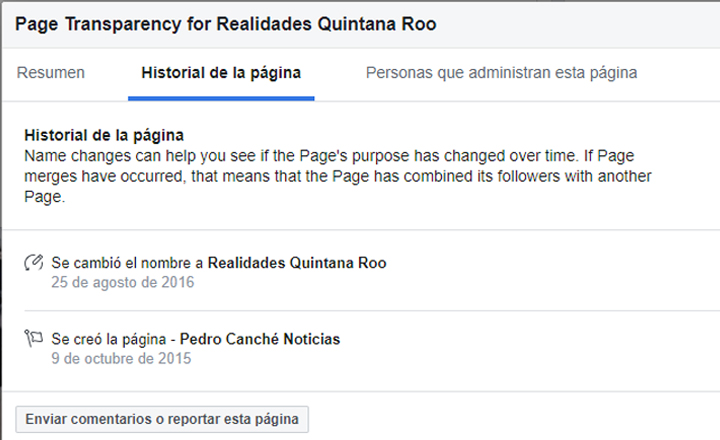This screenshot has width=720, height=440.
Task: Click the date 25 de agosto de 2016
Action: click(x=122, y=282)
